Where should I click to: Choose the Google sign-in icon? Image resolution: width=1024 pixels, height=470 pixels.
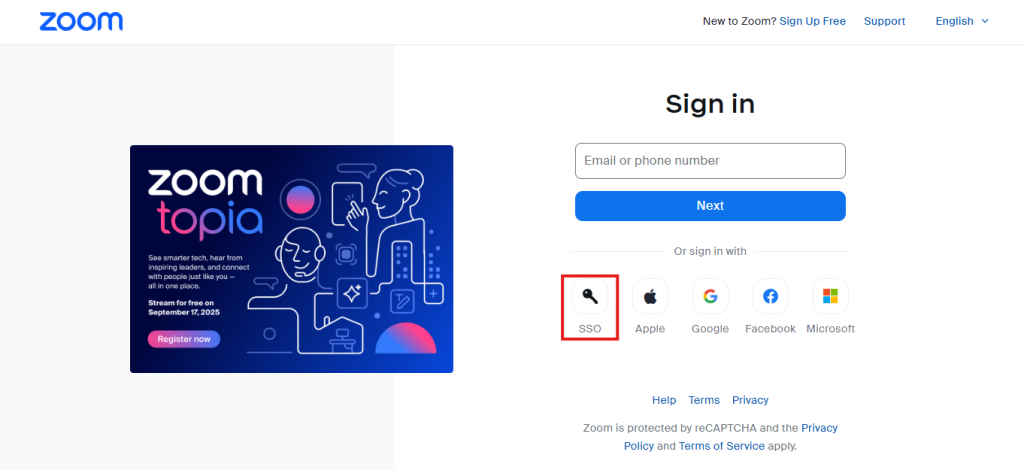(x=710, y=296)
